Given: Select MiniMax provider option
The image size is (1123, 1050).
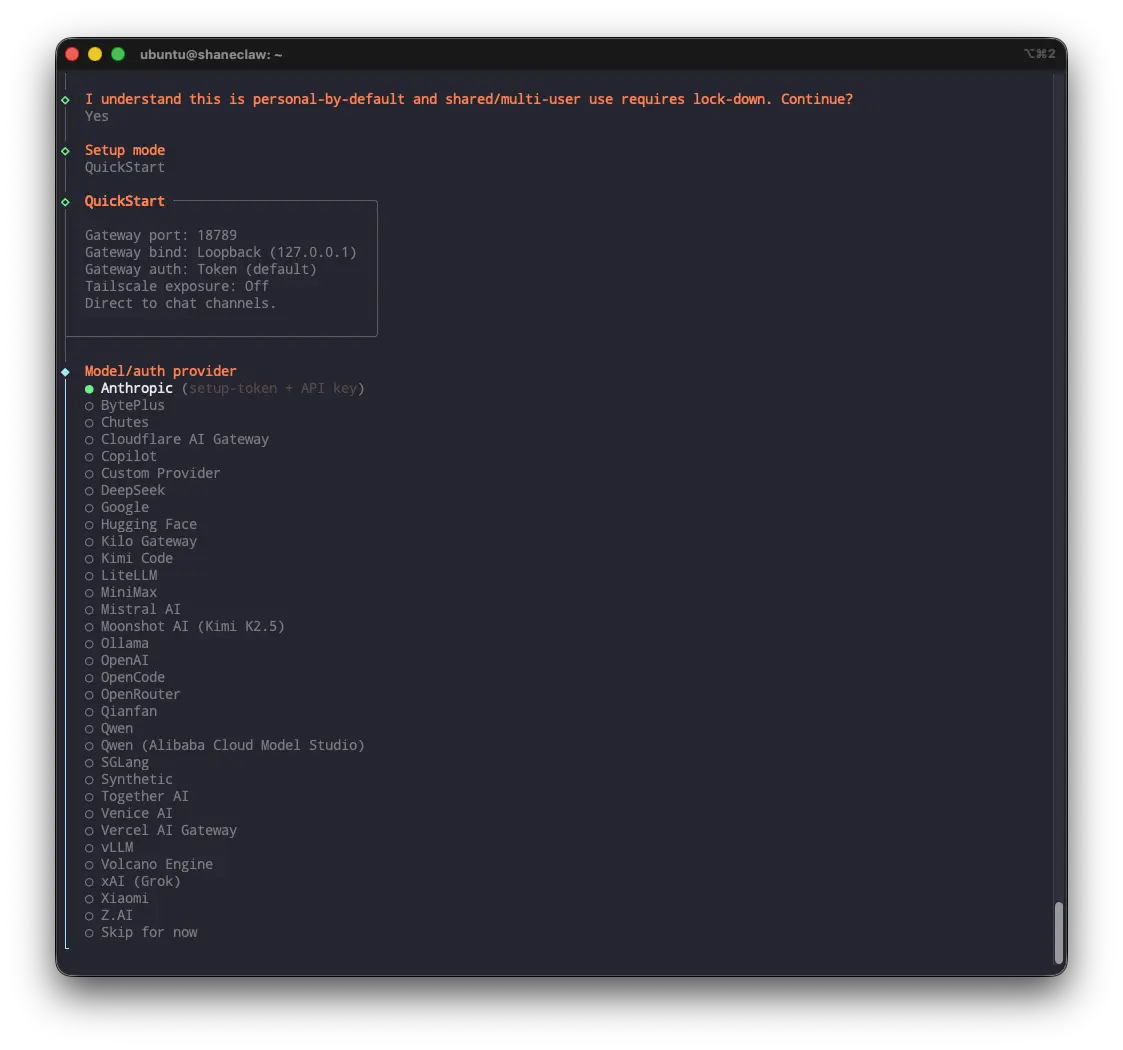Looking at the screenshot, I should [120, 592].
